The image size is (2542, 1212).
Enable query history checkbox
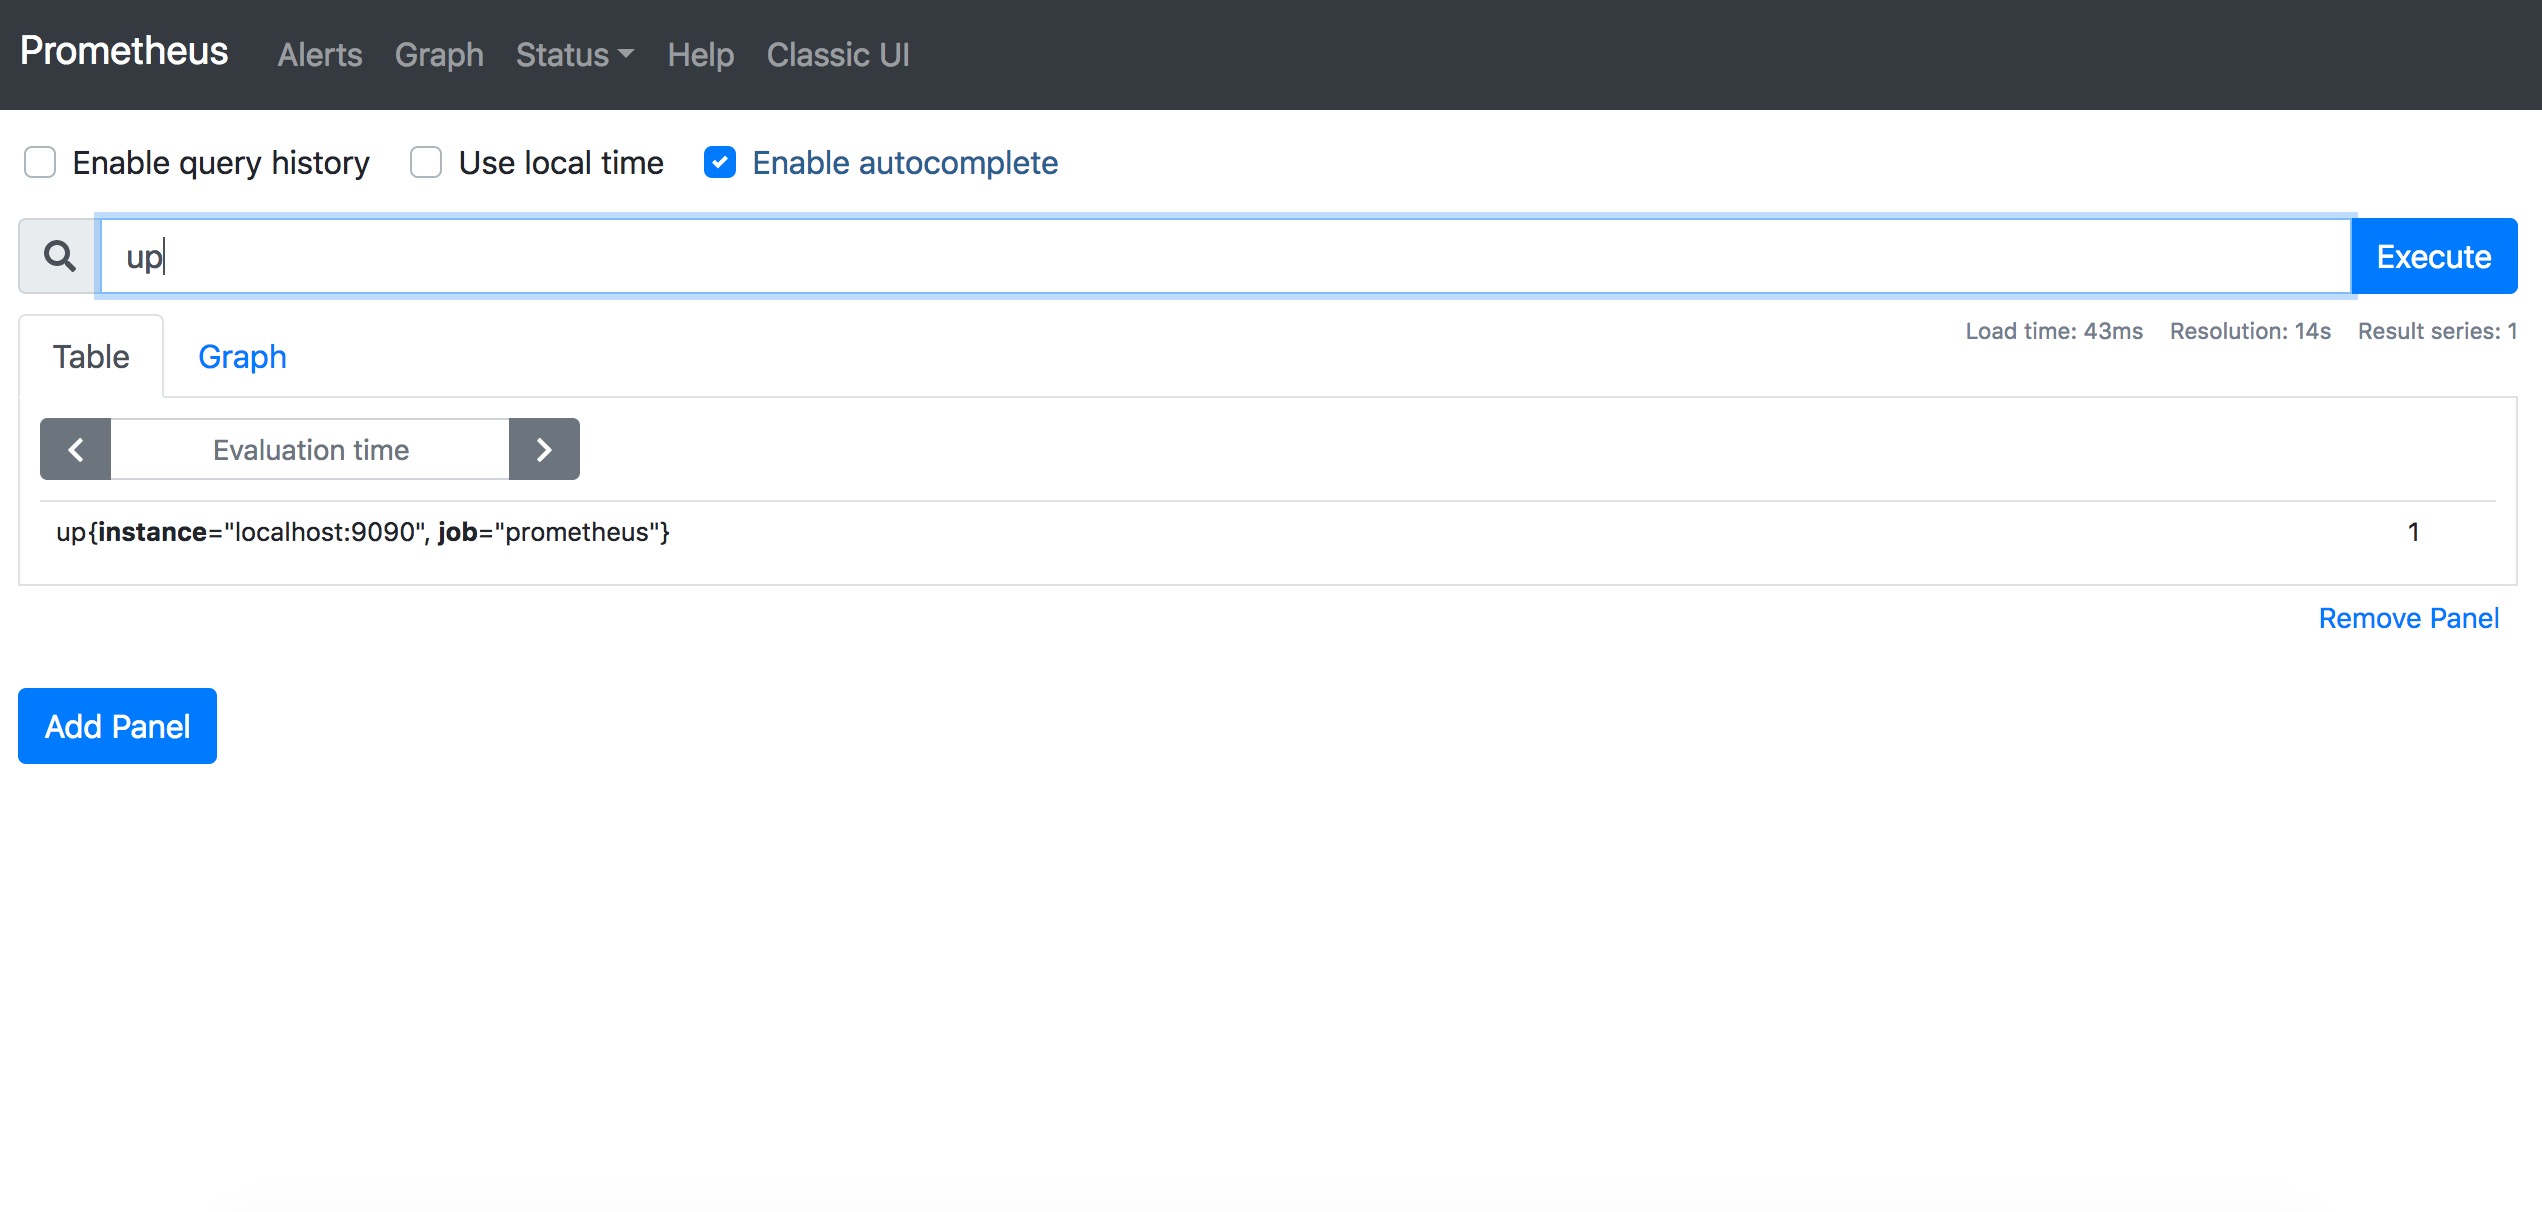40,162
